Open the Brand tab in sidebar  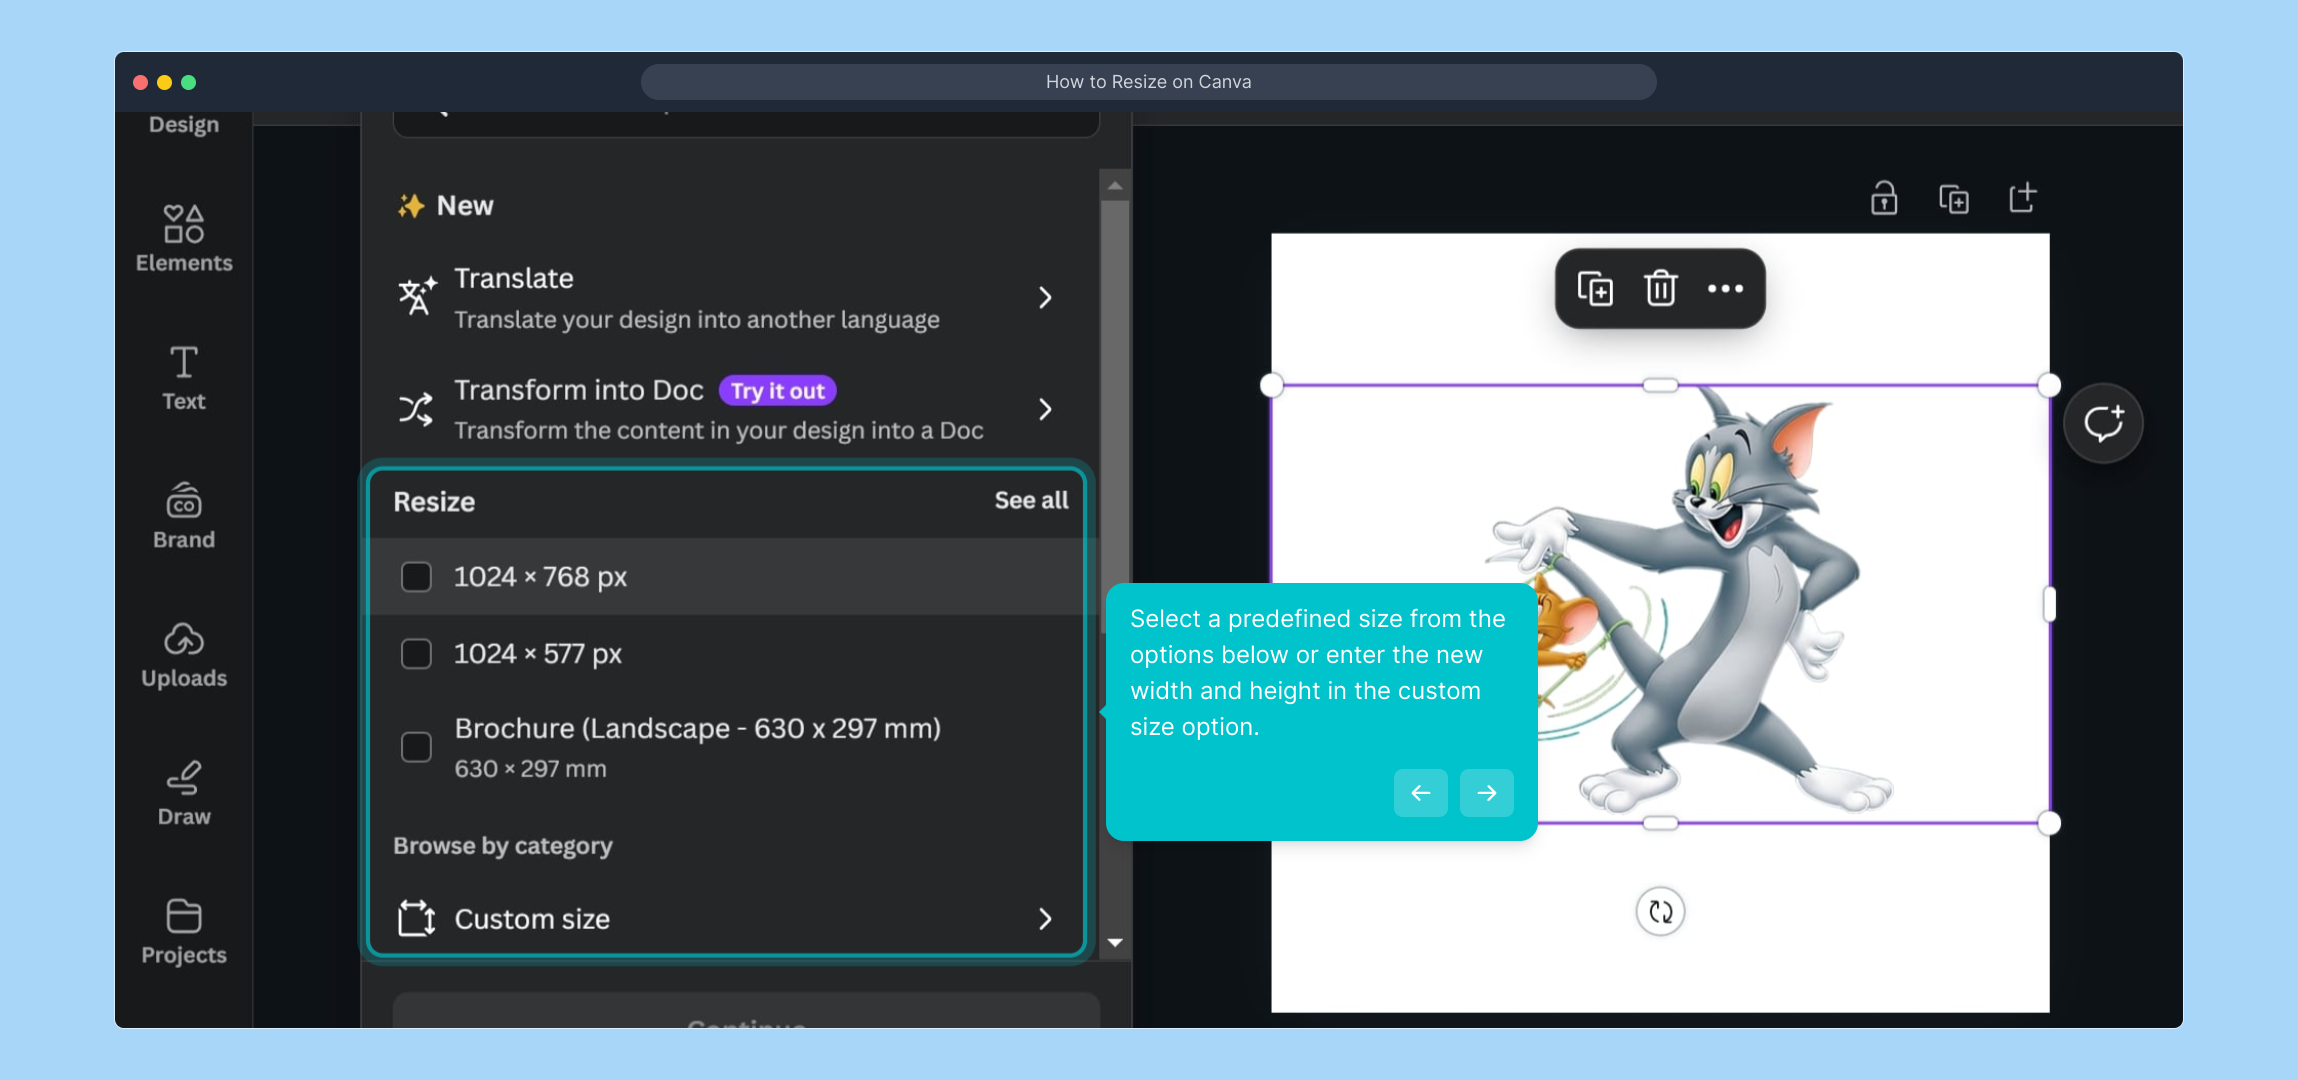[x=184, y=516]
